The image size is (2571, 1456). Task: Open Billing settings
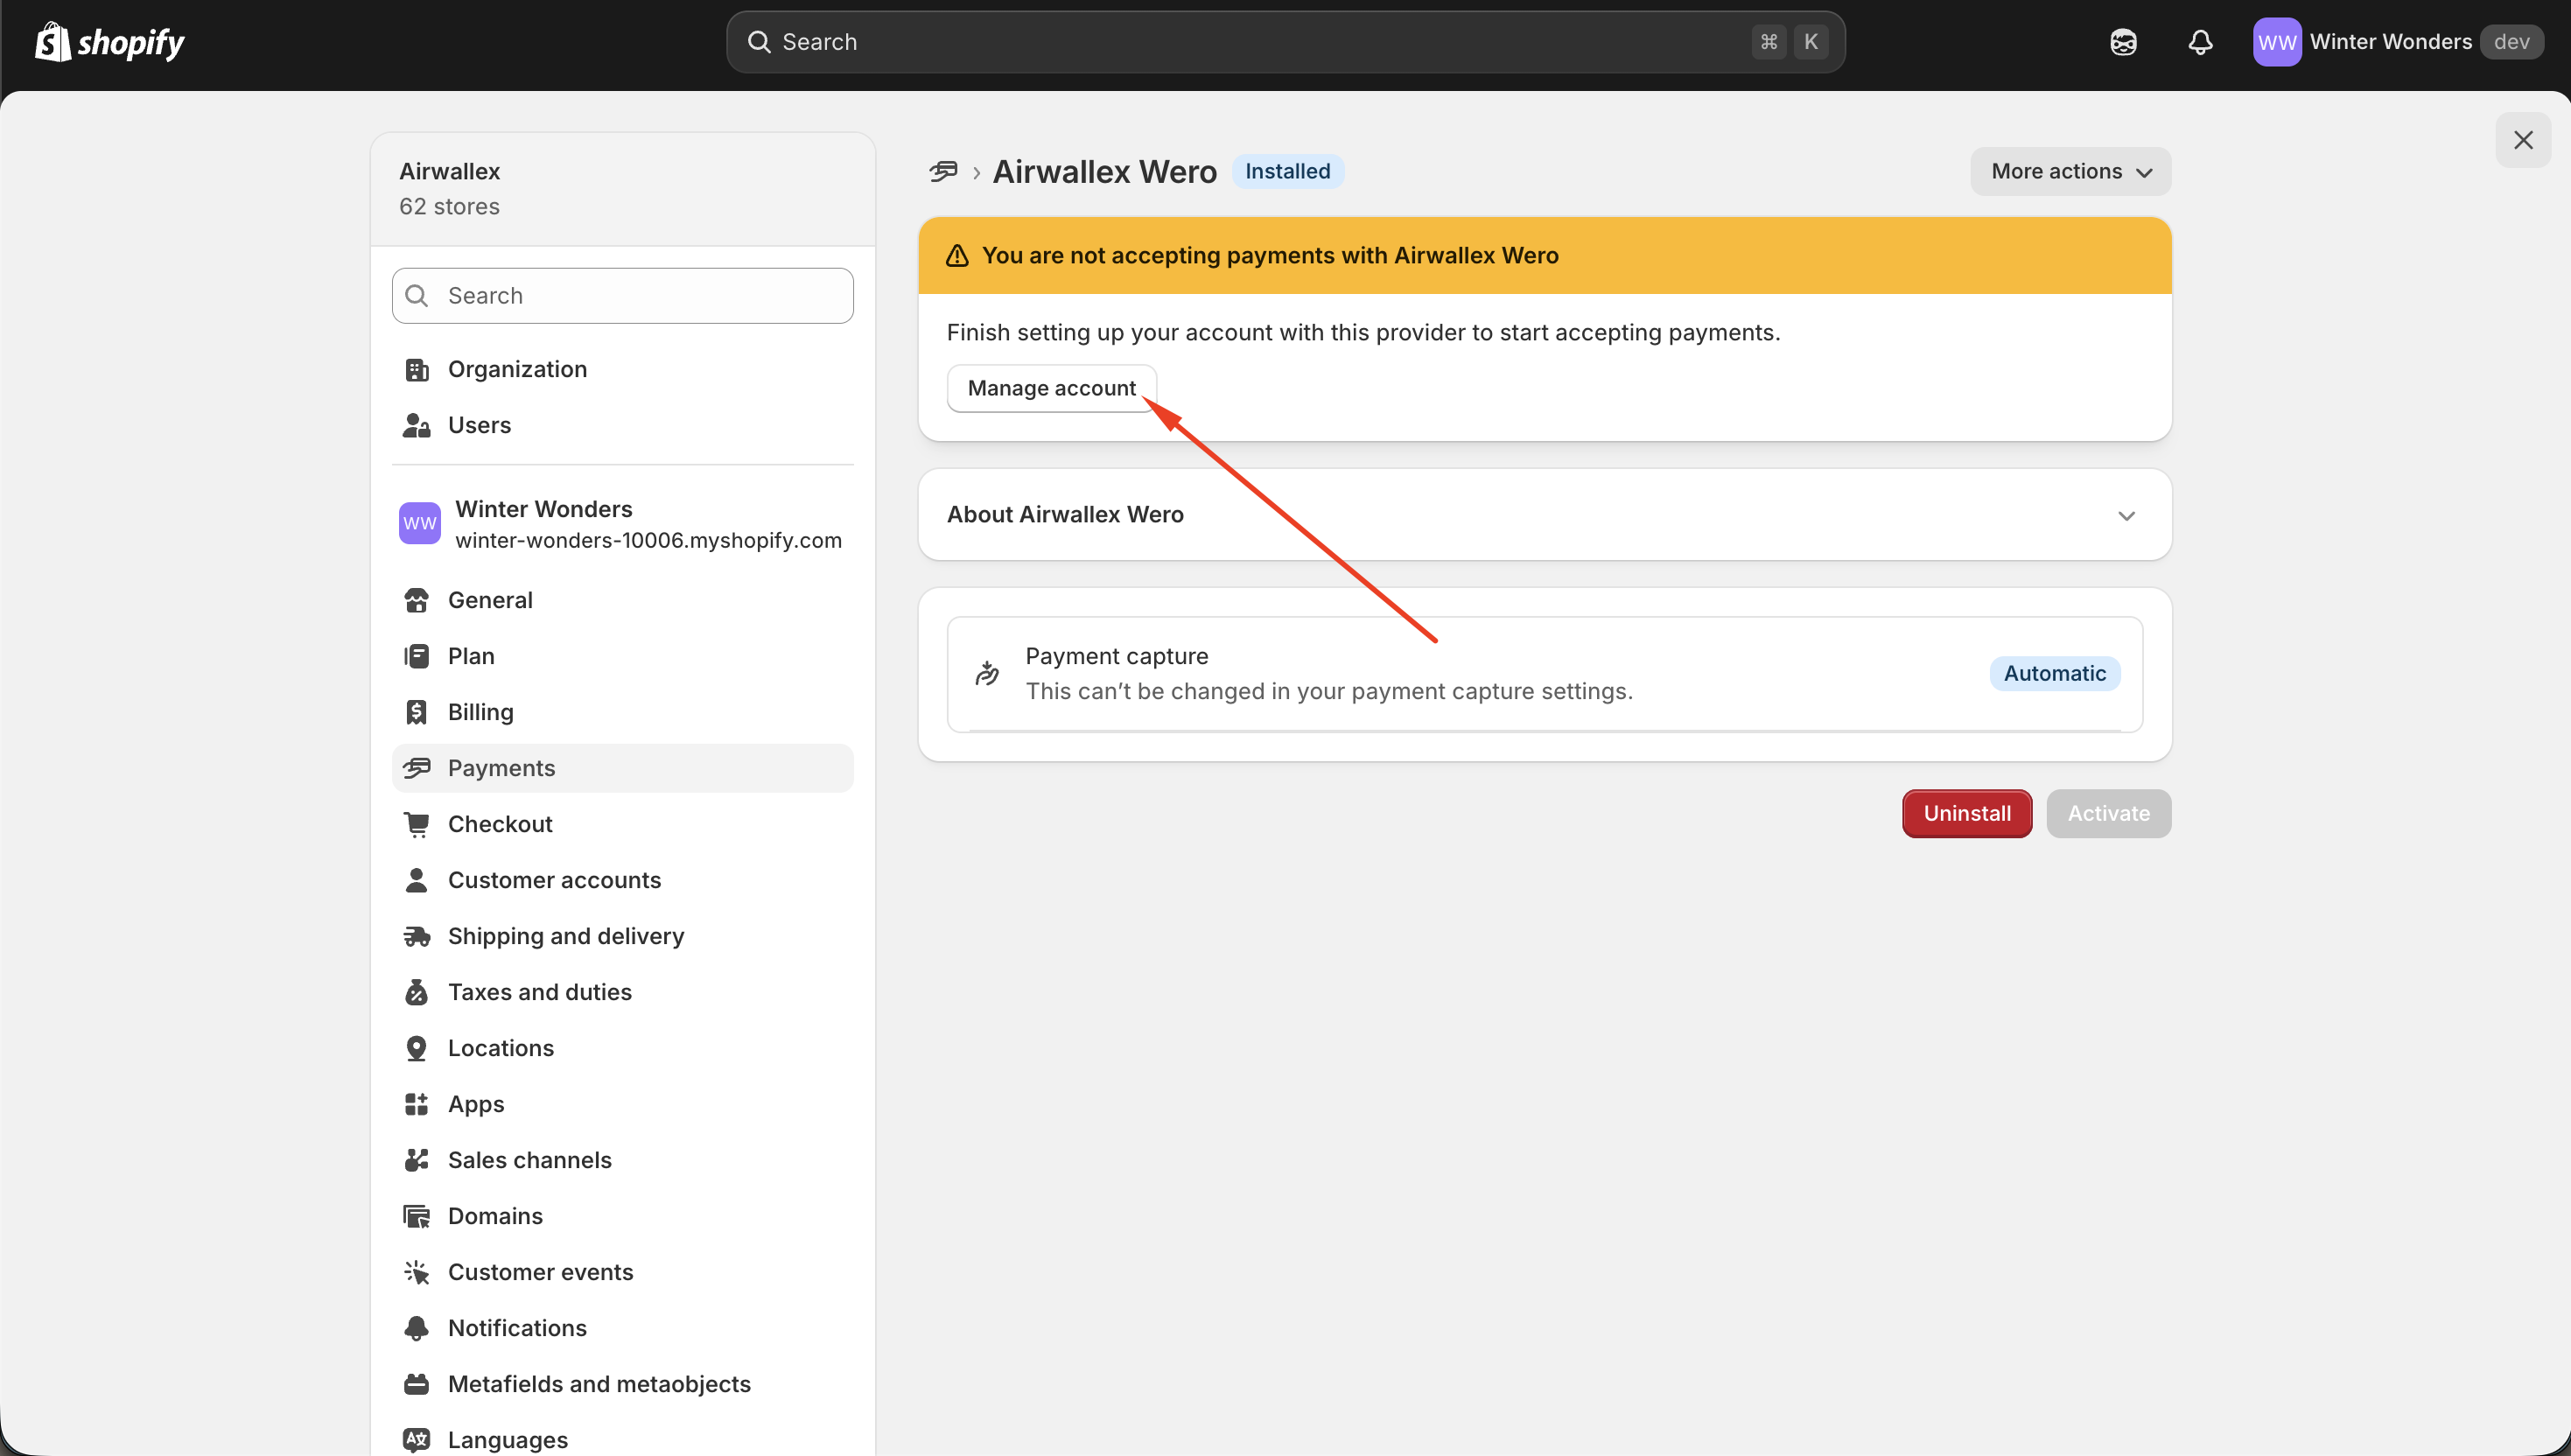(622, 712)
